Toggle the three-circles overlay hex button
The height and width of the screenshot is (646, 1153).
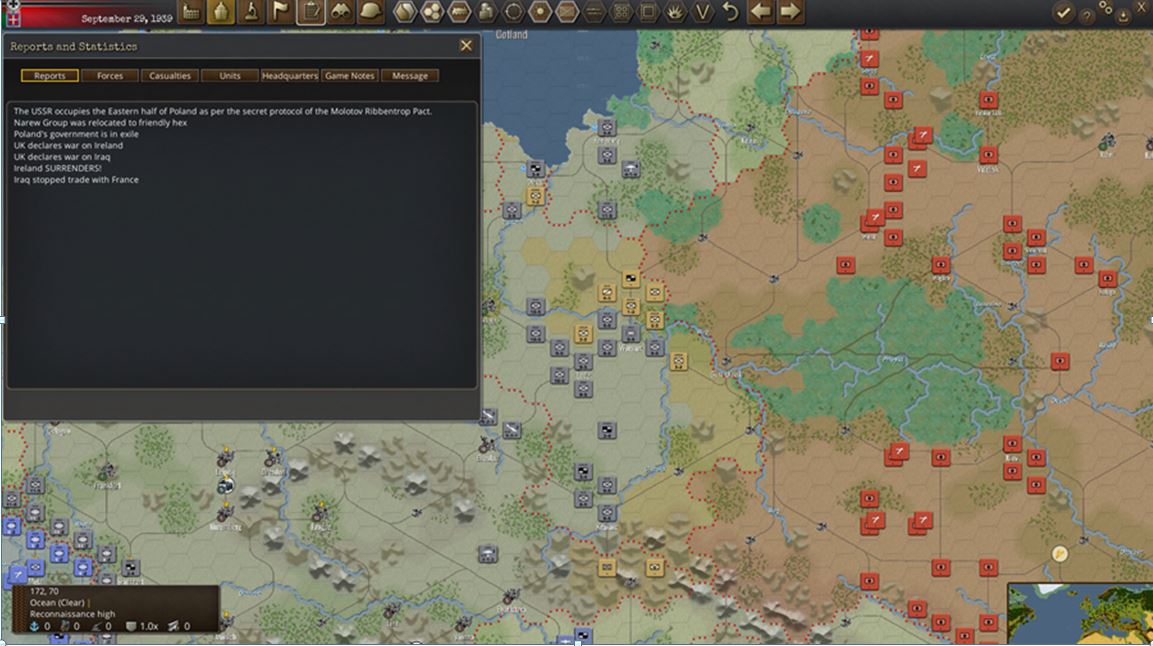click(x=432, y=12)
